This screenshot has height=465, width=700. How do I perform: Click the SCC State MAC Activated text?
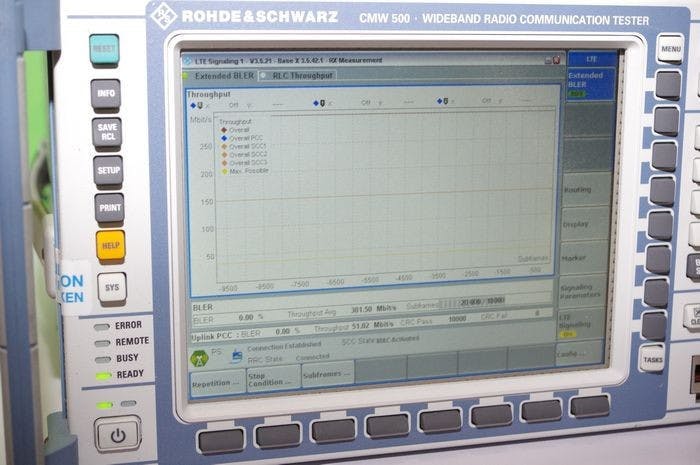(x=380, y=340)
